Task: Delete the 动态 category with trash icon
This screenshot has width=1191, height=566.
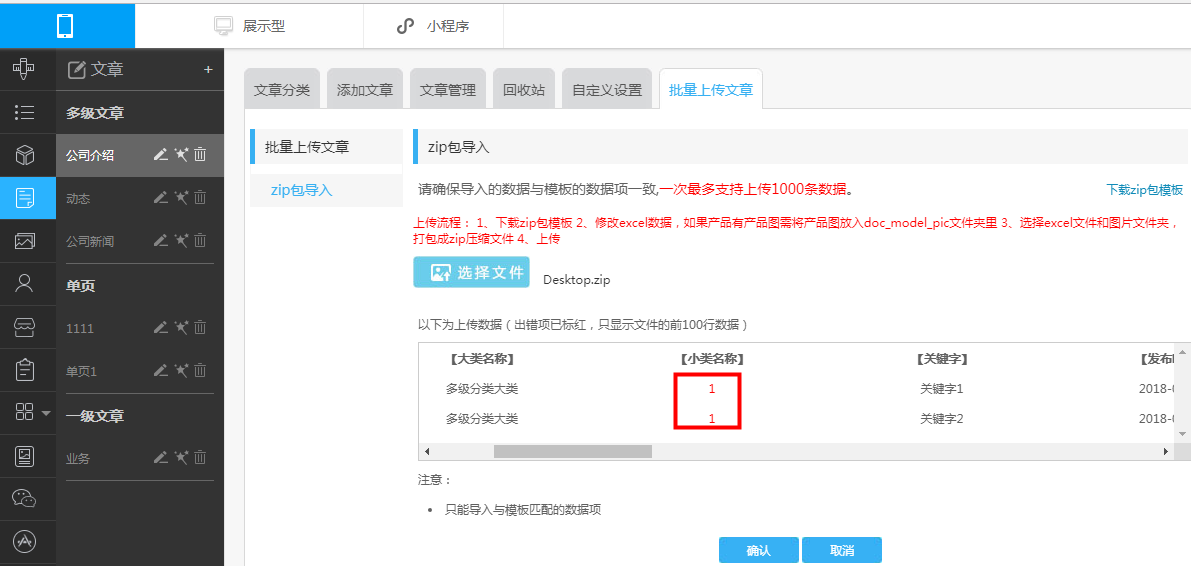Action: (200, 198)
